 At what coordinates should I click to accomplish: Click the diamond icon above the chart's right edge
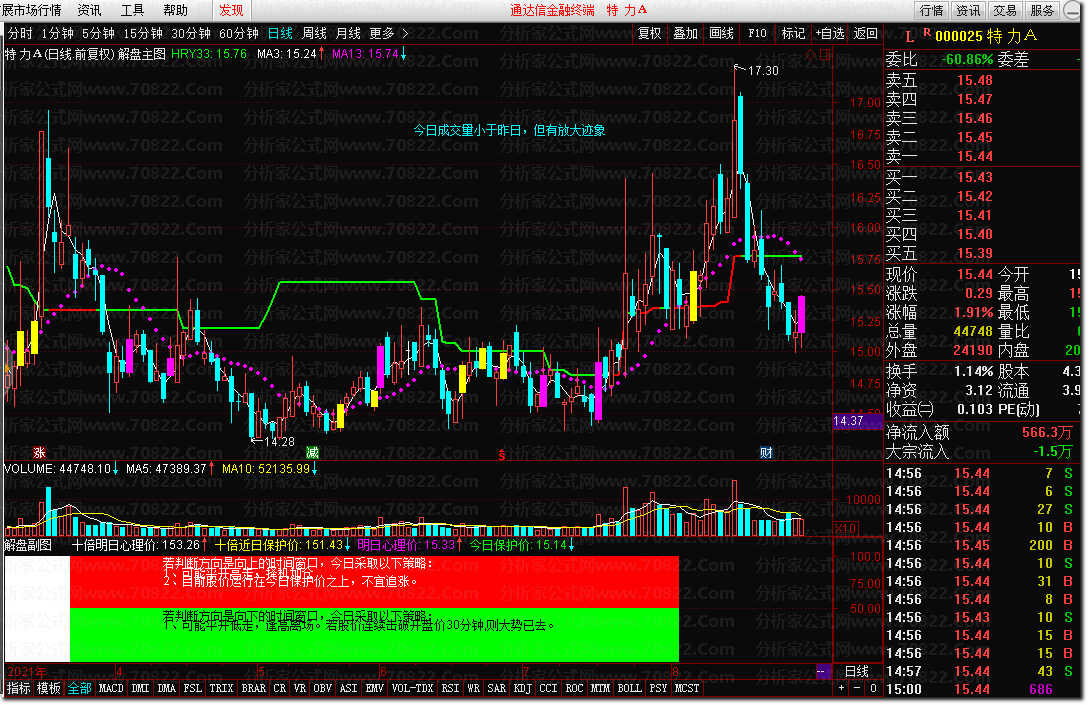pyautogui.click(x=811, y=54)
